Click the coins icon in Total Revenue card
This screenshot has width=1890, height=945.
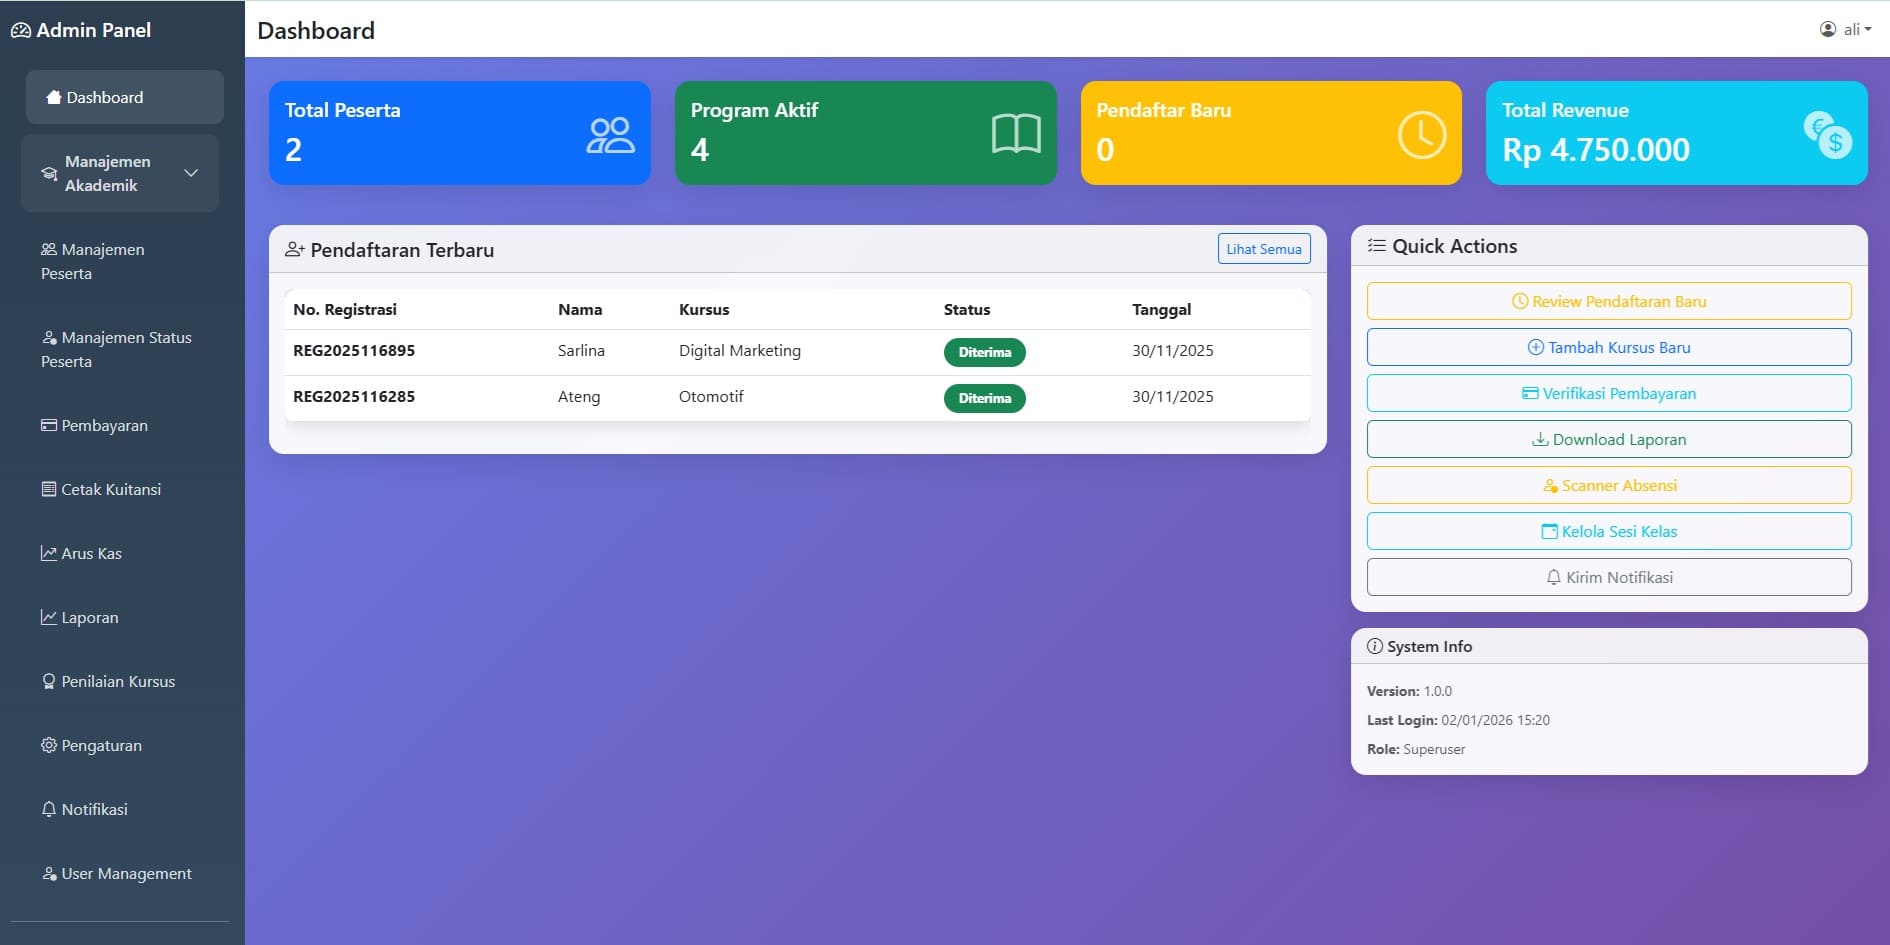tap(1827, 135)
